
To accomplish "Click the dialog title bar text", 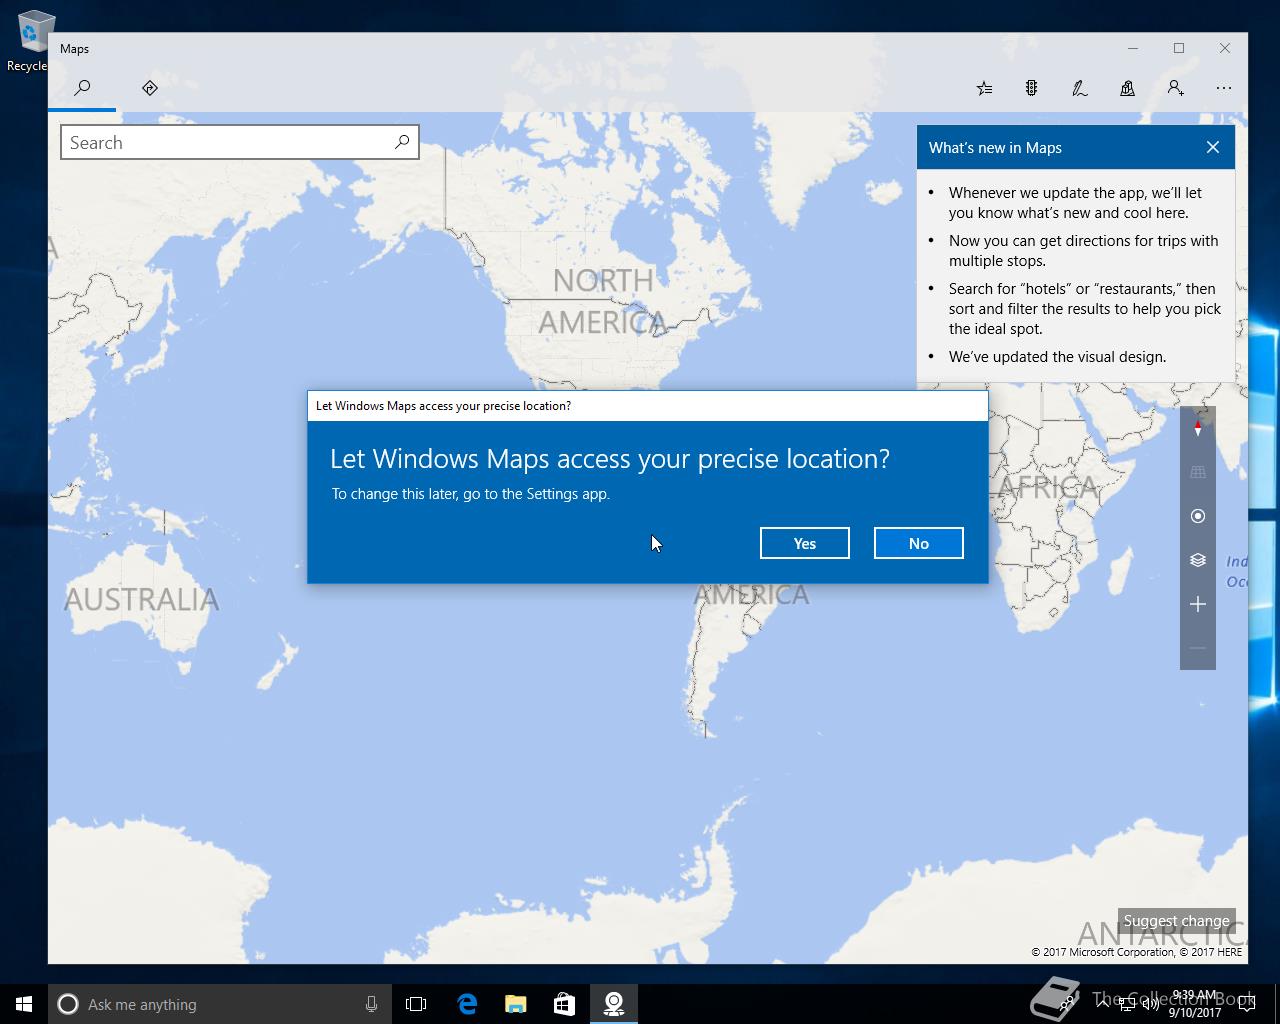I will point(444,406).
